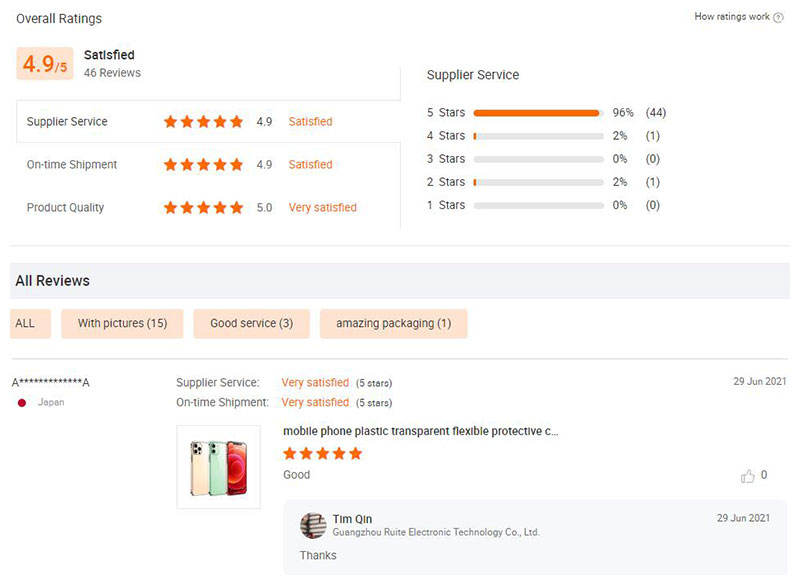Viewport: 800px width, 584px height.
Task: Click the On-time Shipment star icons
Action: click(203, 165)
